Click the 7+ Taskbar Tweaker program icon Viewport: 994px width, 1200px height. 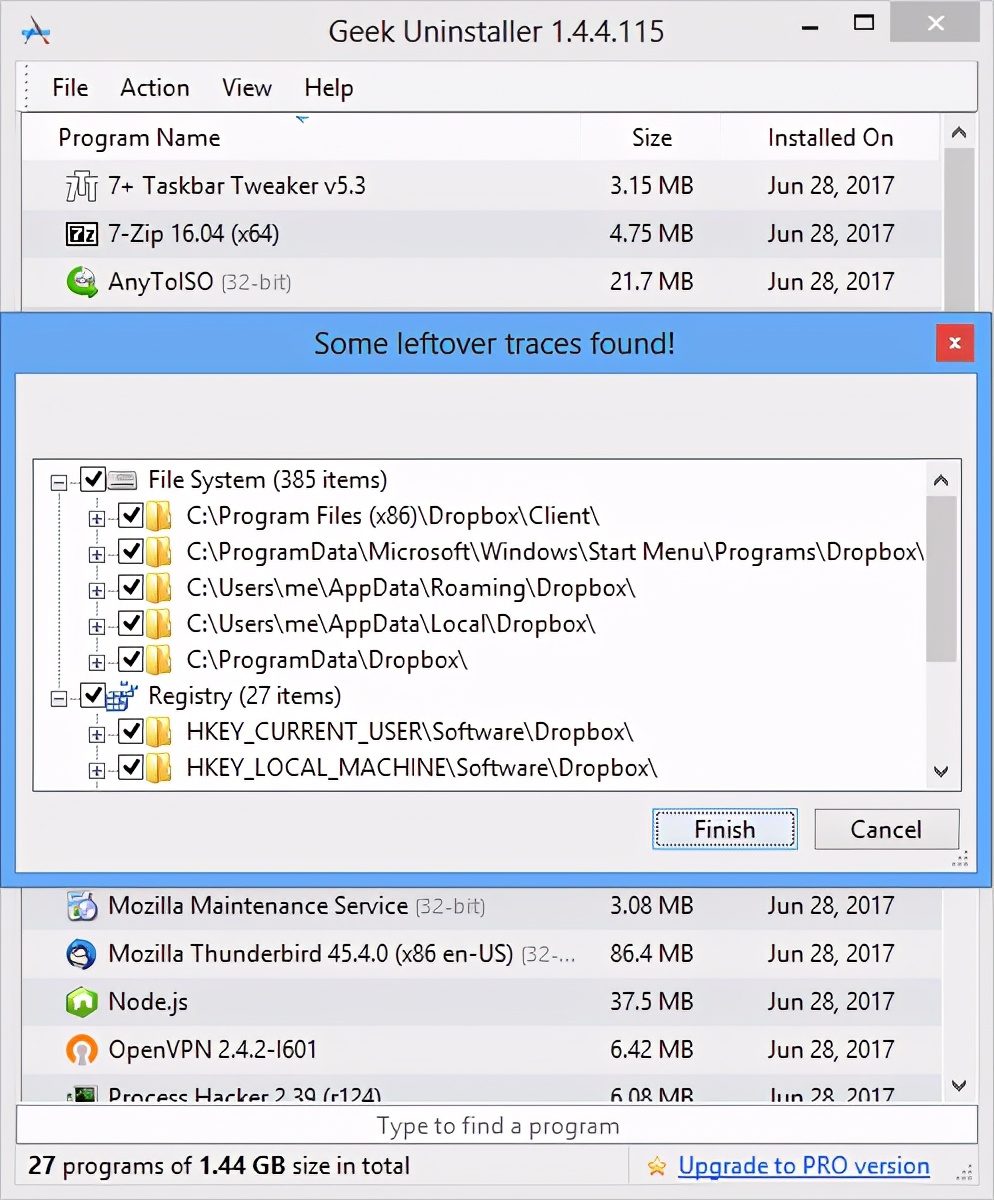tap(80, 186)
